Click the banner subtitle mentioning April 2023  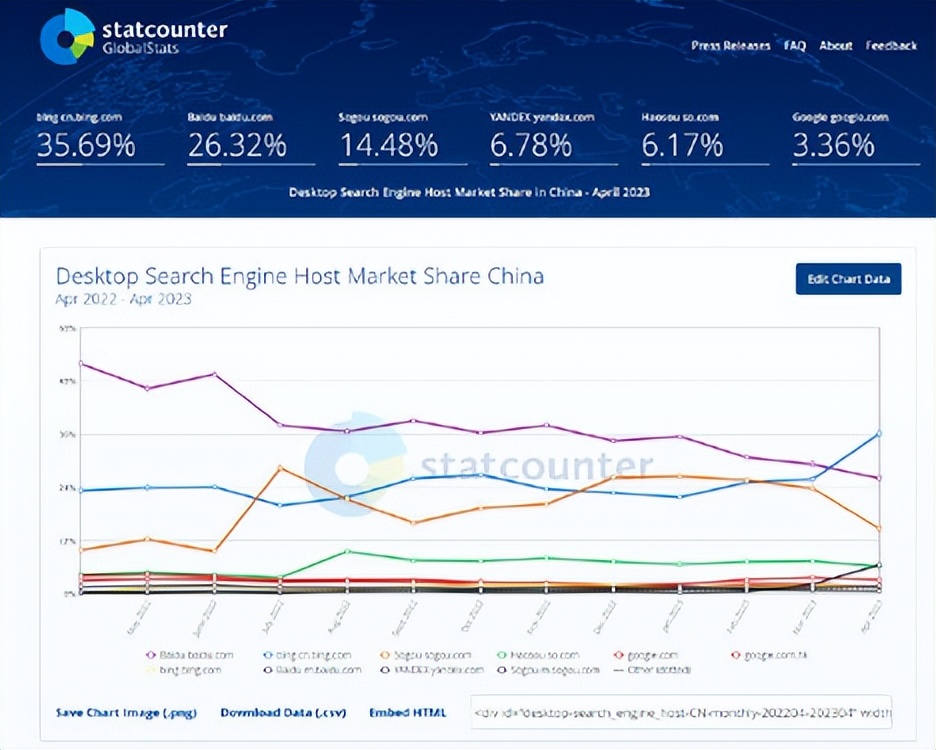(x=469, y=192)
